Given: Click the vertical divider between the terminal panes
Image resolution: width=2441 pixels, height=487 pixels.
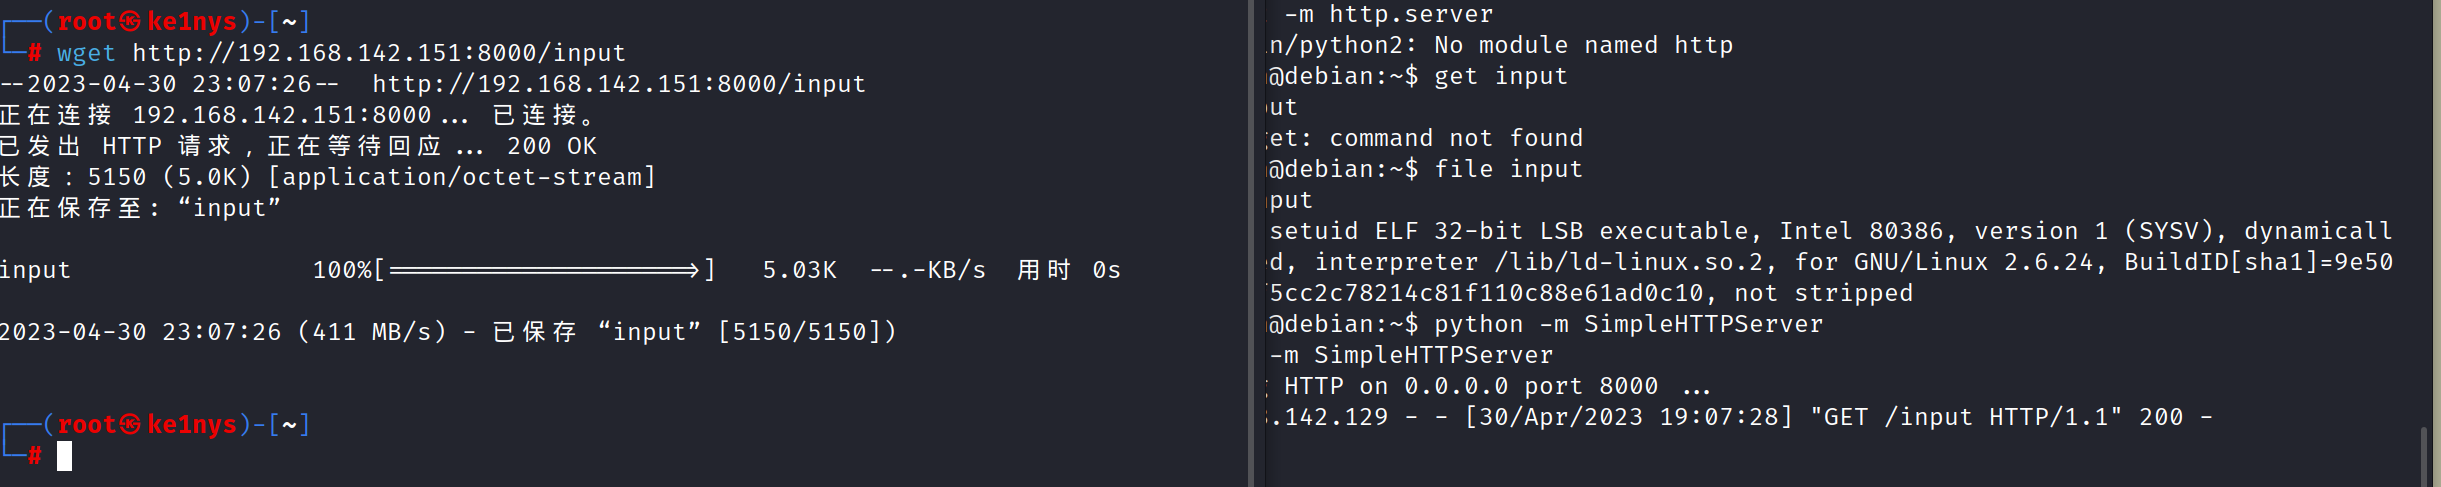Looking at the screenshot, I should point(1251,243).
